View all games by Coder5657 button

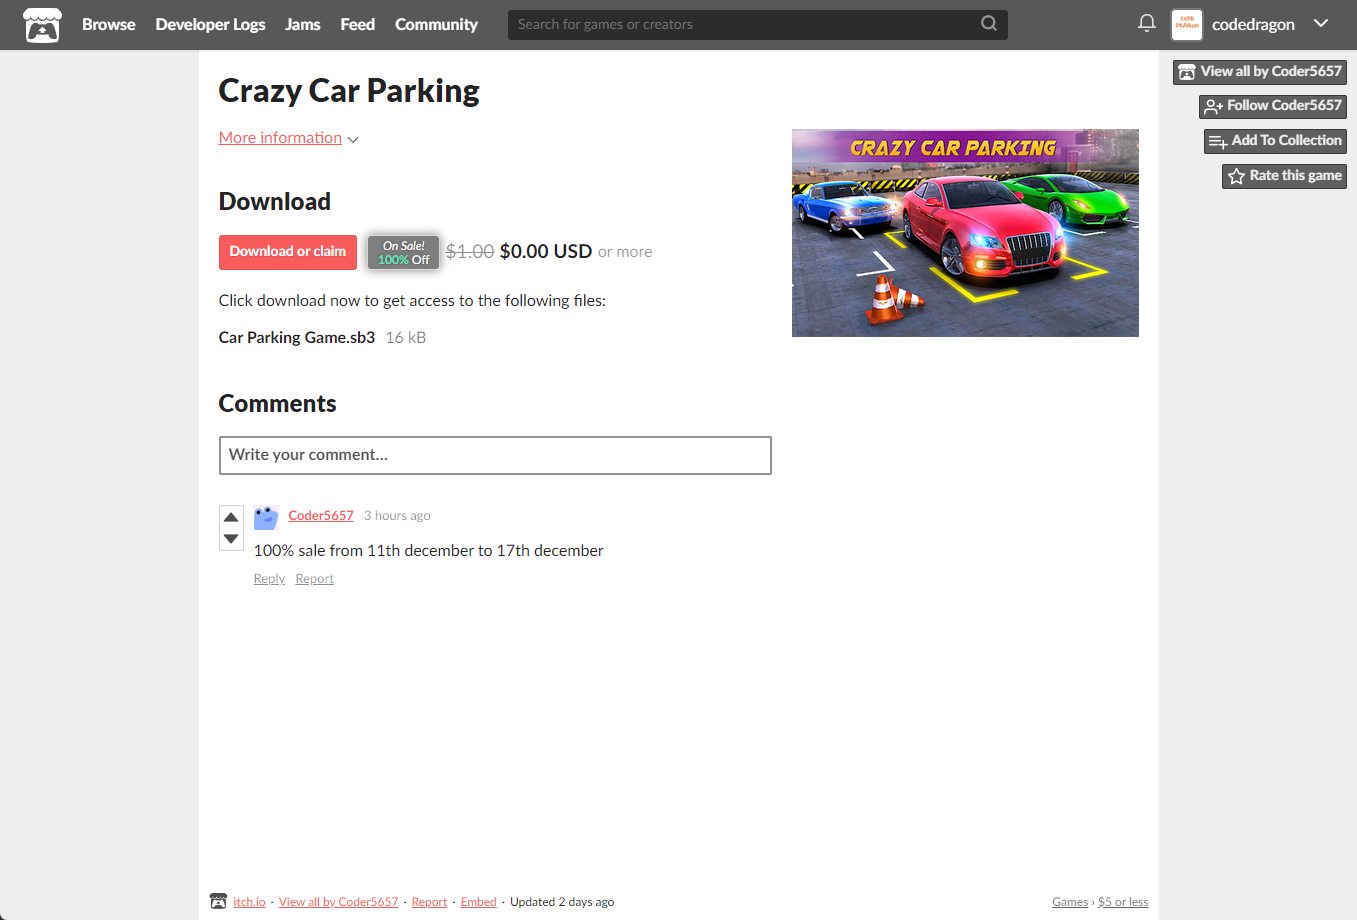tap(1260, 72)
